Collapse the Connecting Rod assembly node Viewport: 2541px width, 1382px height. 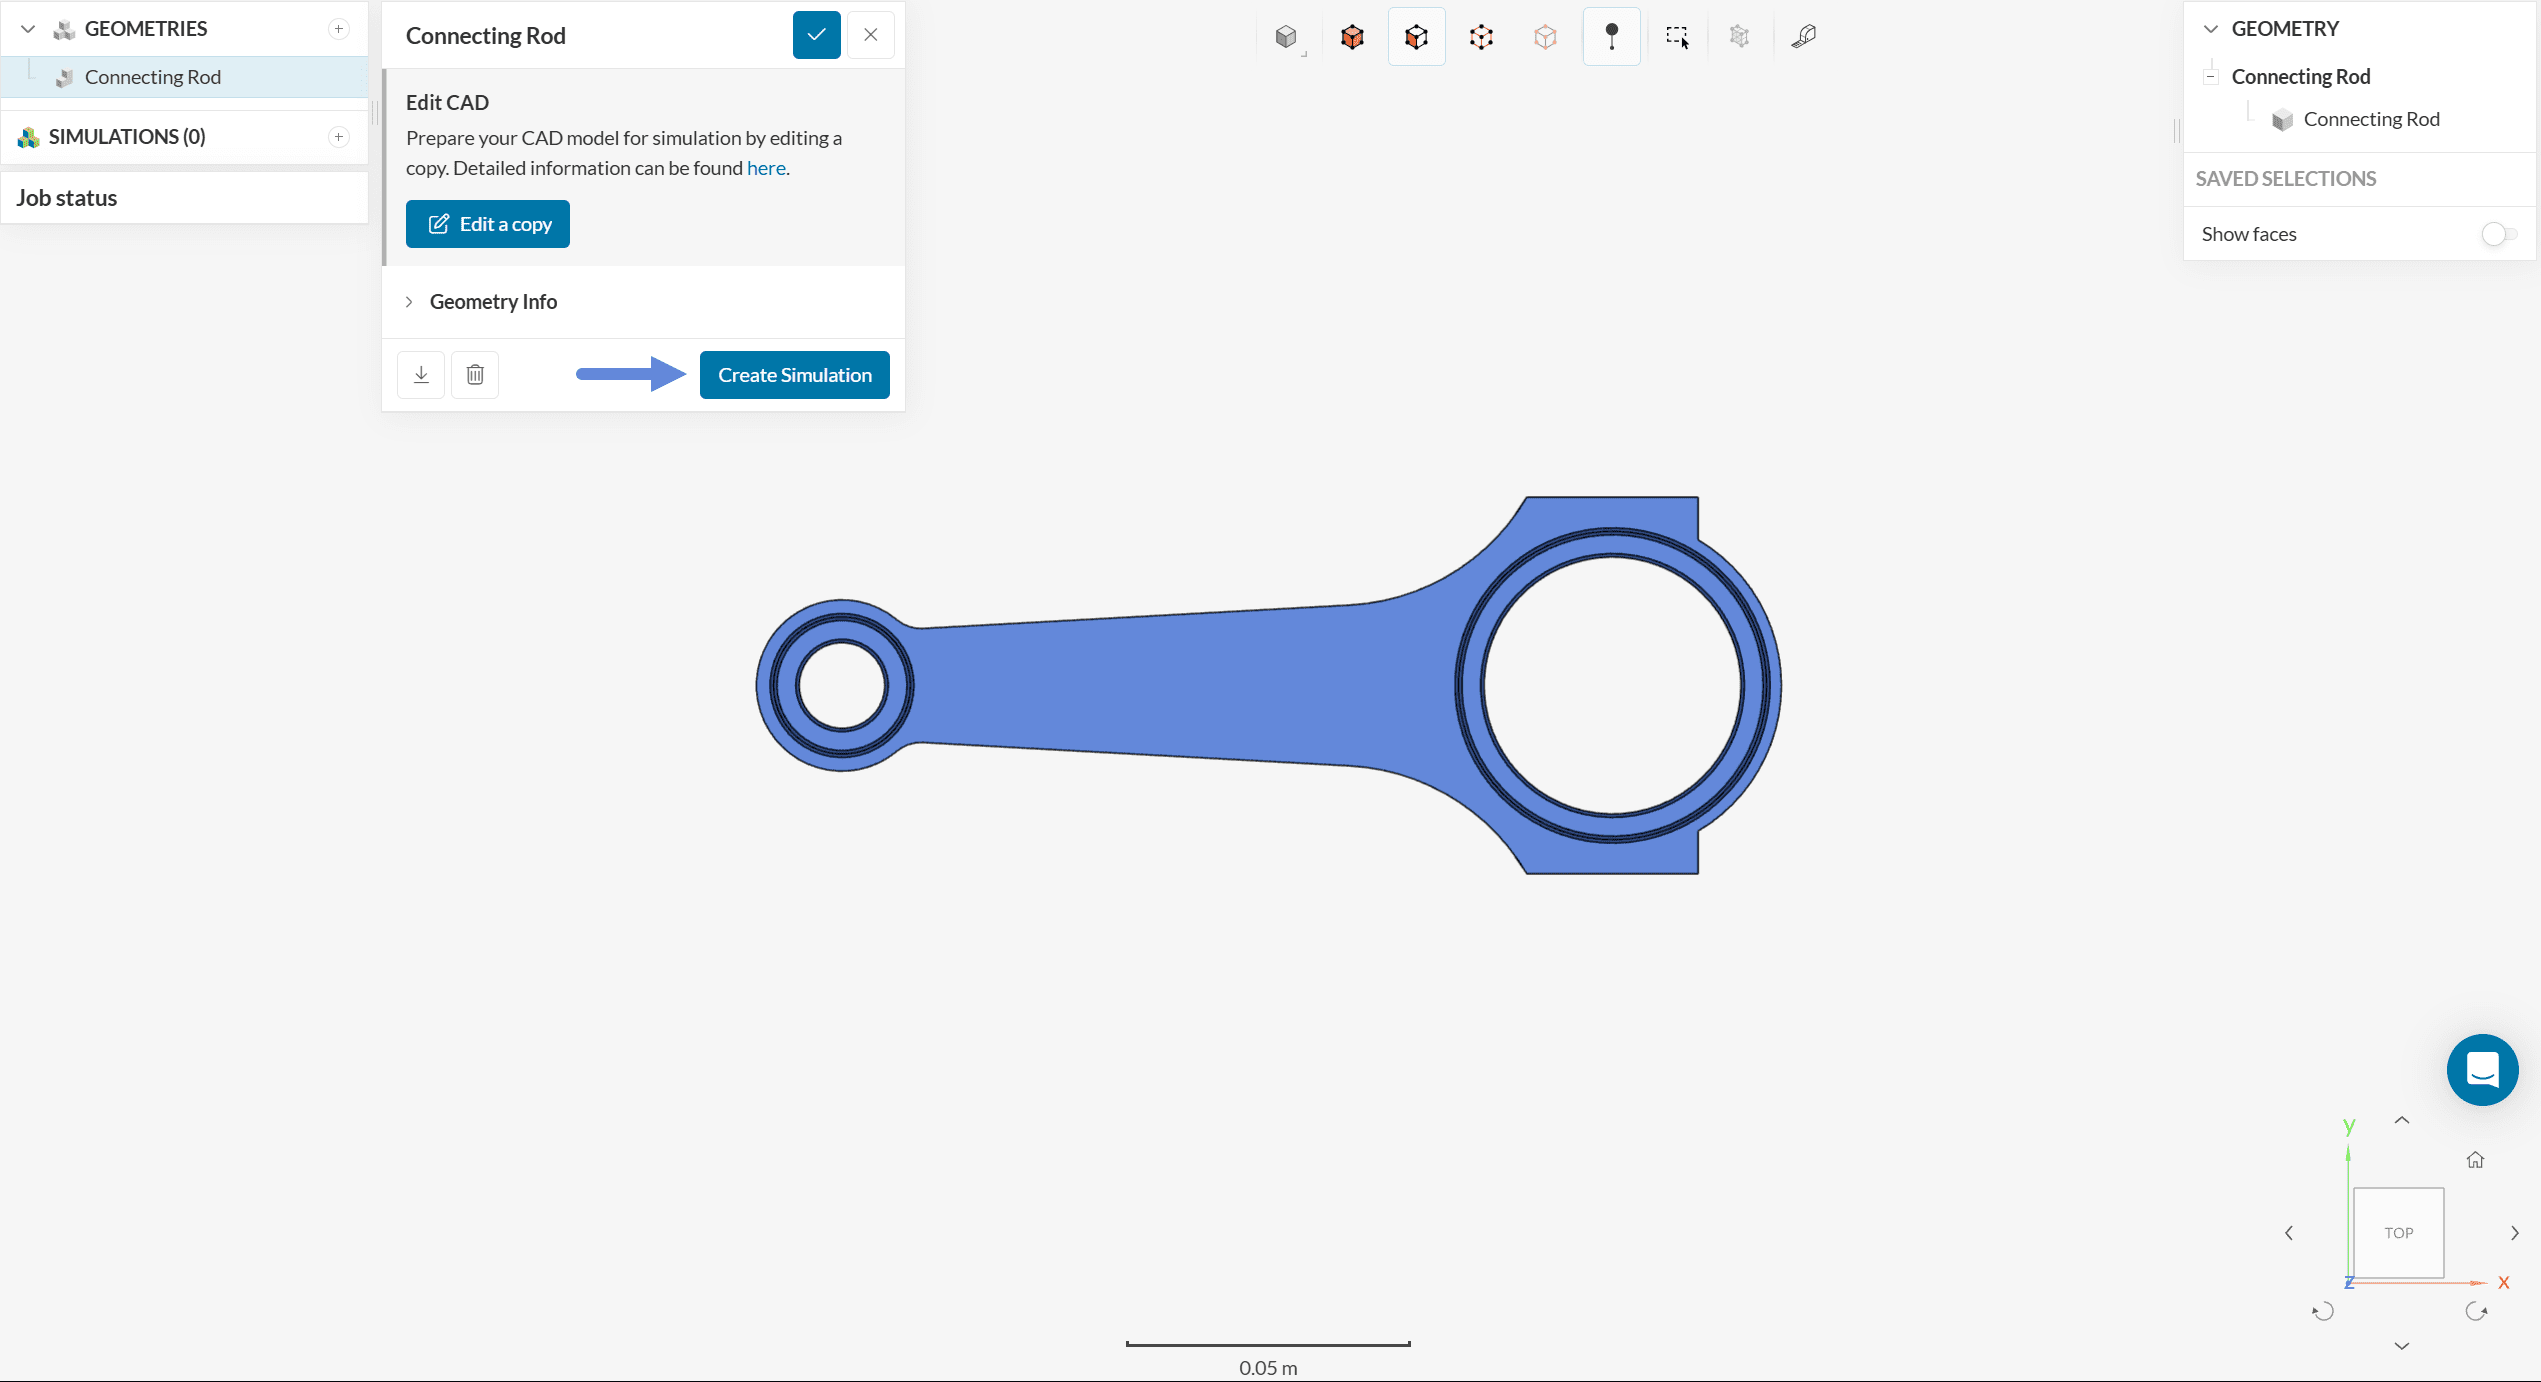(2211, 77)
